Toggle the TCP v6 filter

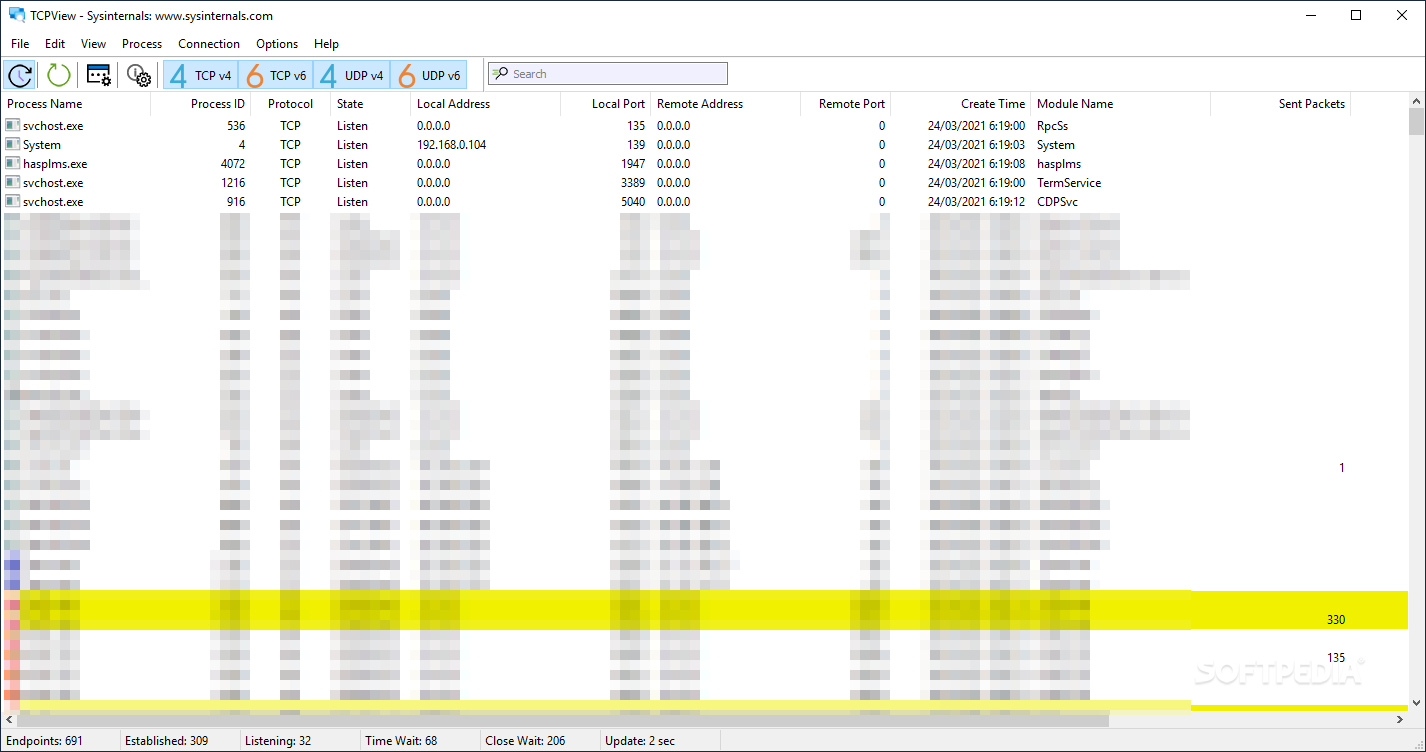276,75
